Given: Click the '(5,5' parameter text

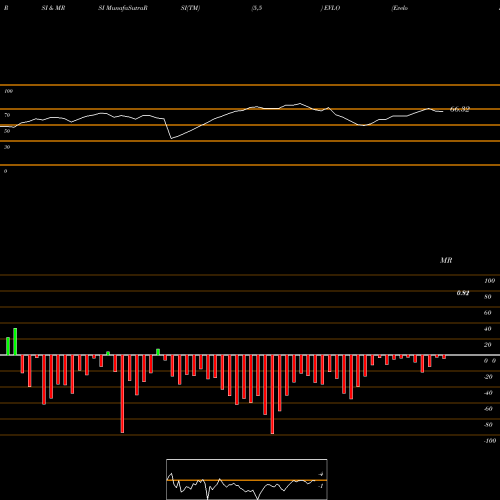Looking at the screenshot, I should click(257, 8).
